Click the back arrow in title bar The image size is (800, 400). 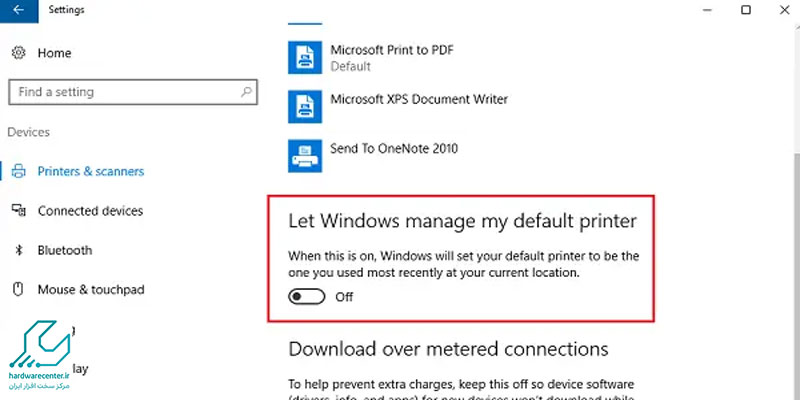[x=20, y=10]
